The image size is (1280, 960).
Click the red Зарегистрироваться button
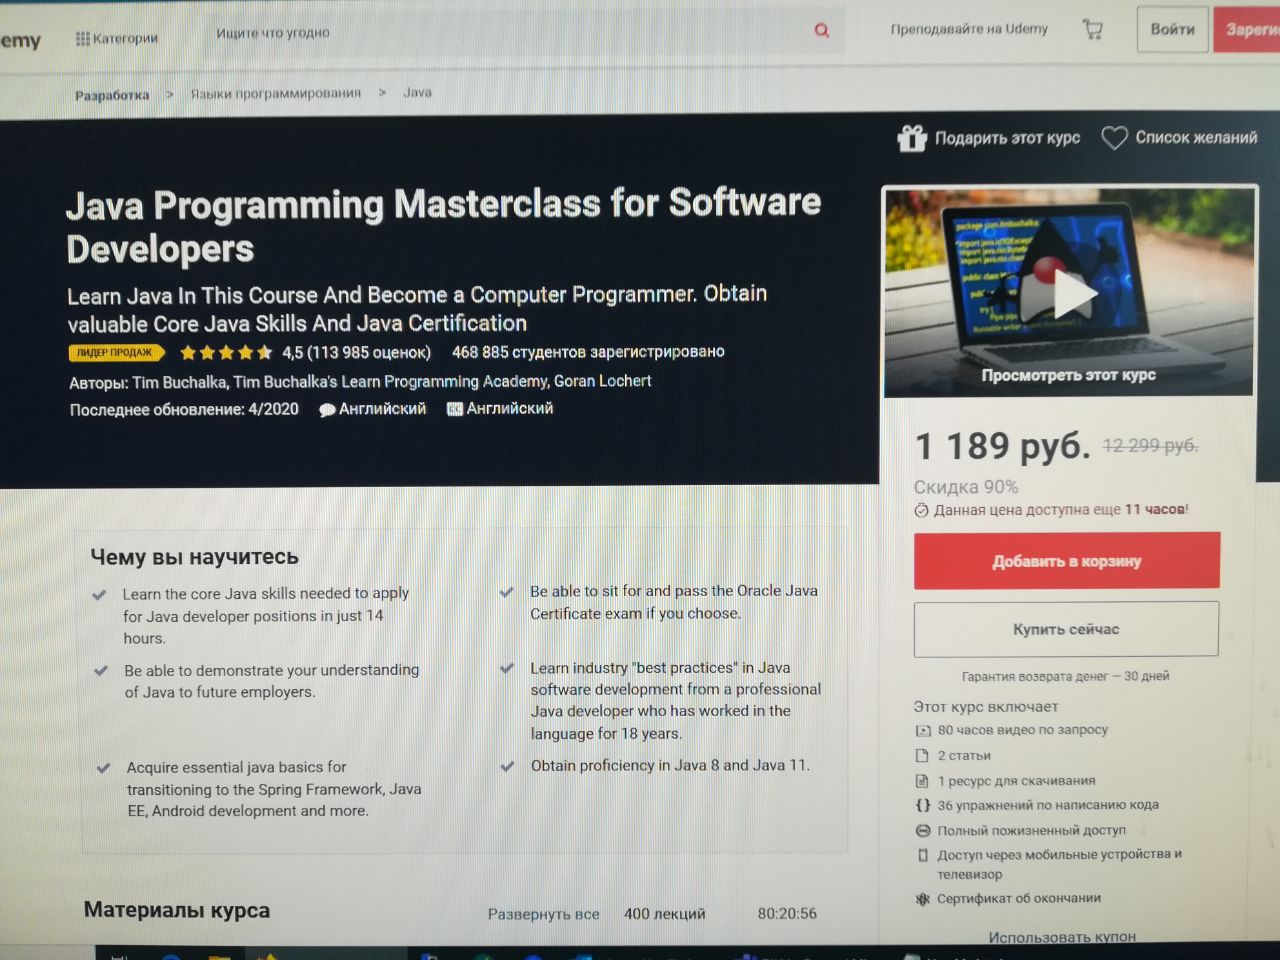1248,29
